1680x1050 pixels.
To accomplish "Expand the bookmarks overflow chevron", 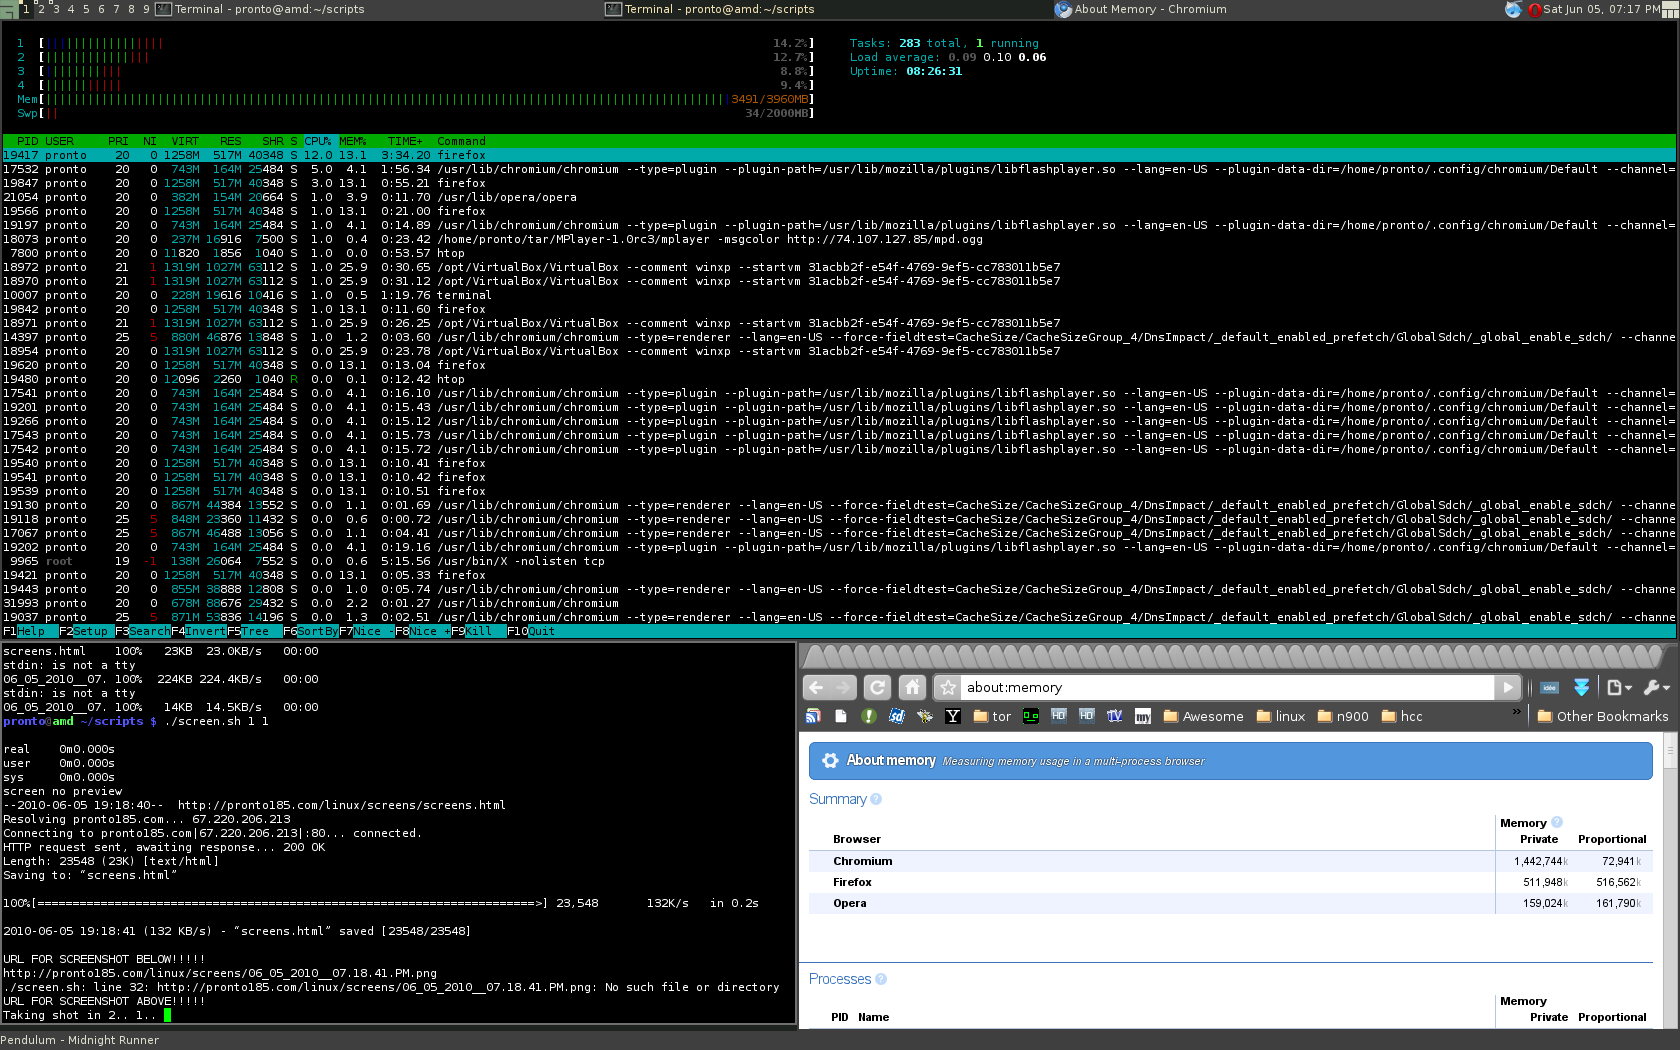I will [x=1517, y=713].
